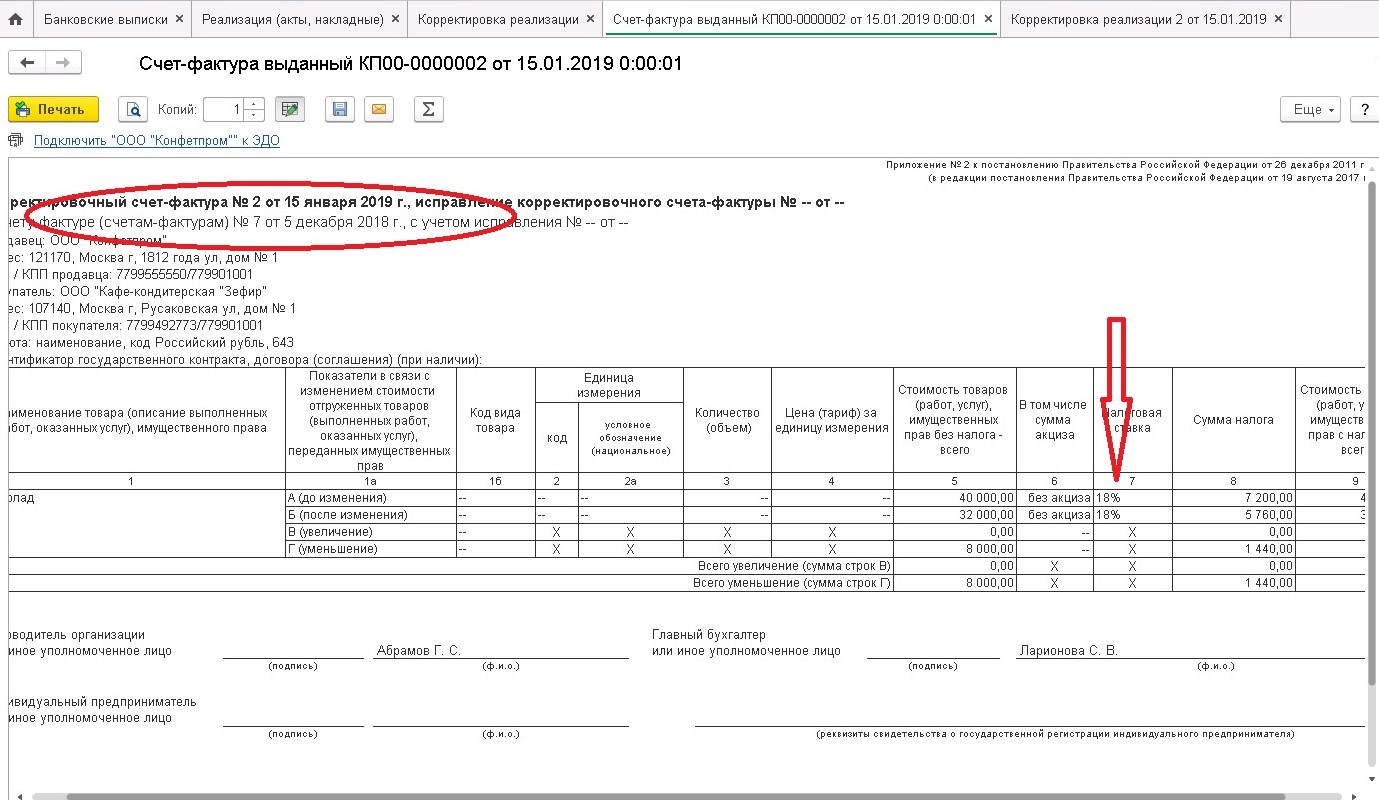Select cell with tax sum 7 200,00
Screen dimensions: 1379x800
(x=1233, y=498)
